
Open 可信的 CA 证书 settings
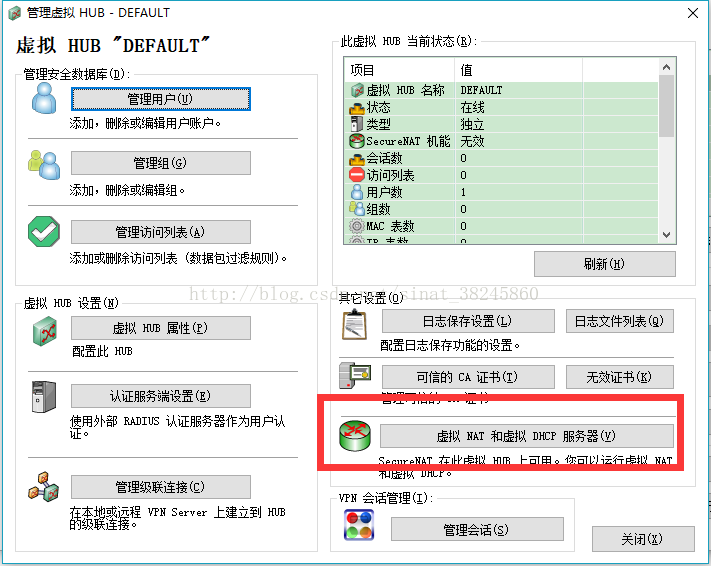(x=468, y=377)
